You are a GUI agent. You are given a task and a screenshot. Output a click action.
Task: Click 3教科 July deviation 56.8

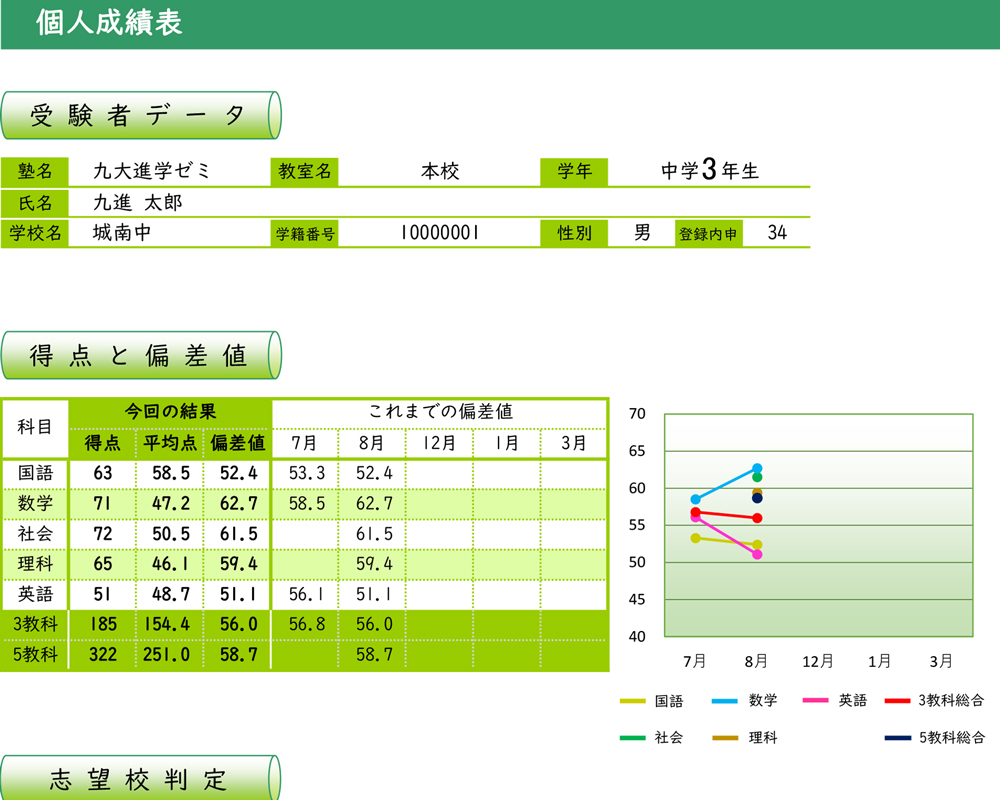(305, 625)
